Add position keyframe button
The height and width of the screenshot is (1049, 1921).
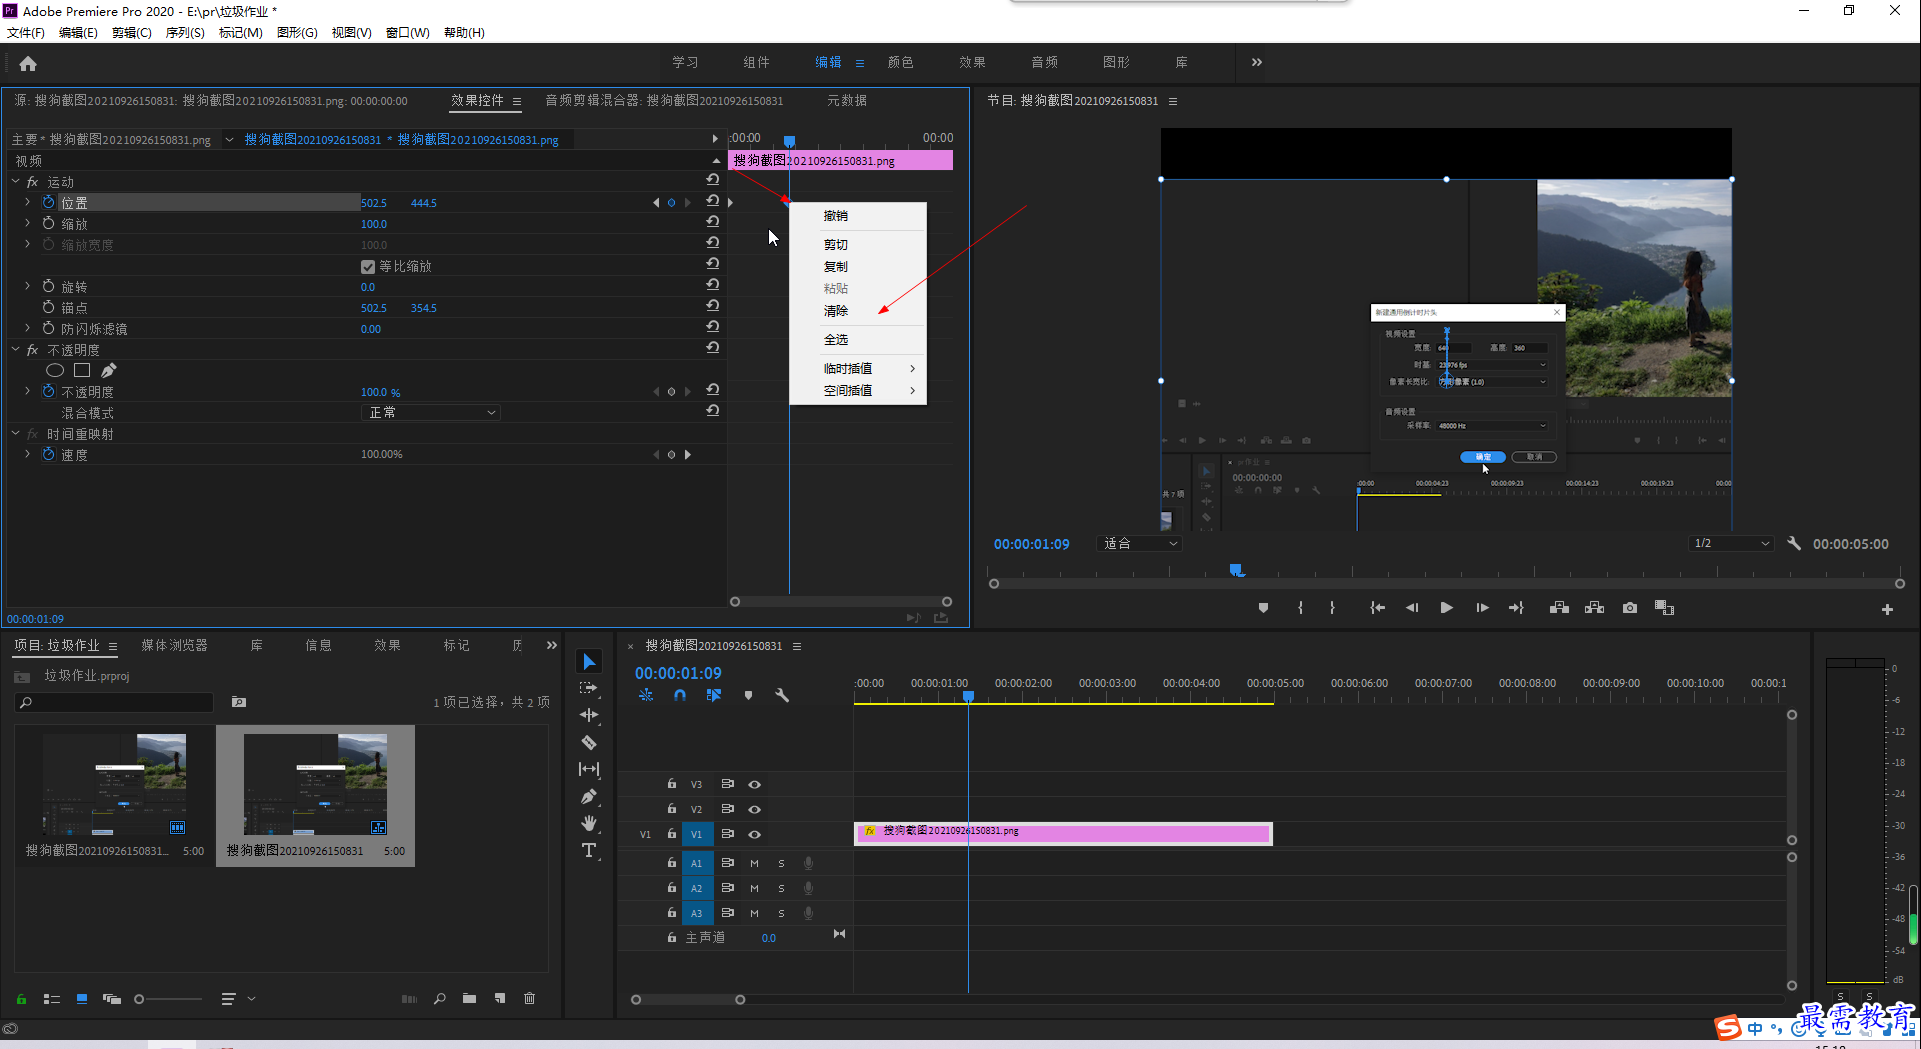[x=671, y=202]
